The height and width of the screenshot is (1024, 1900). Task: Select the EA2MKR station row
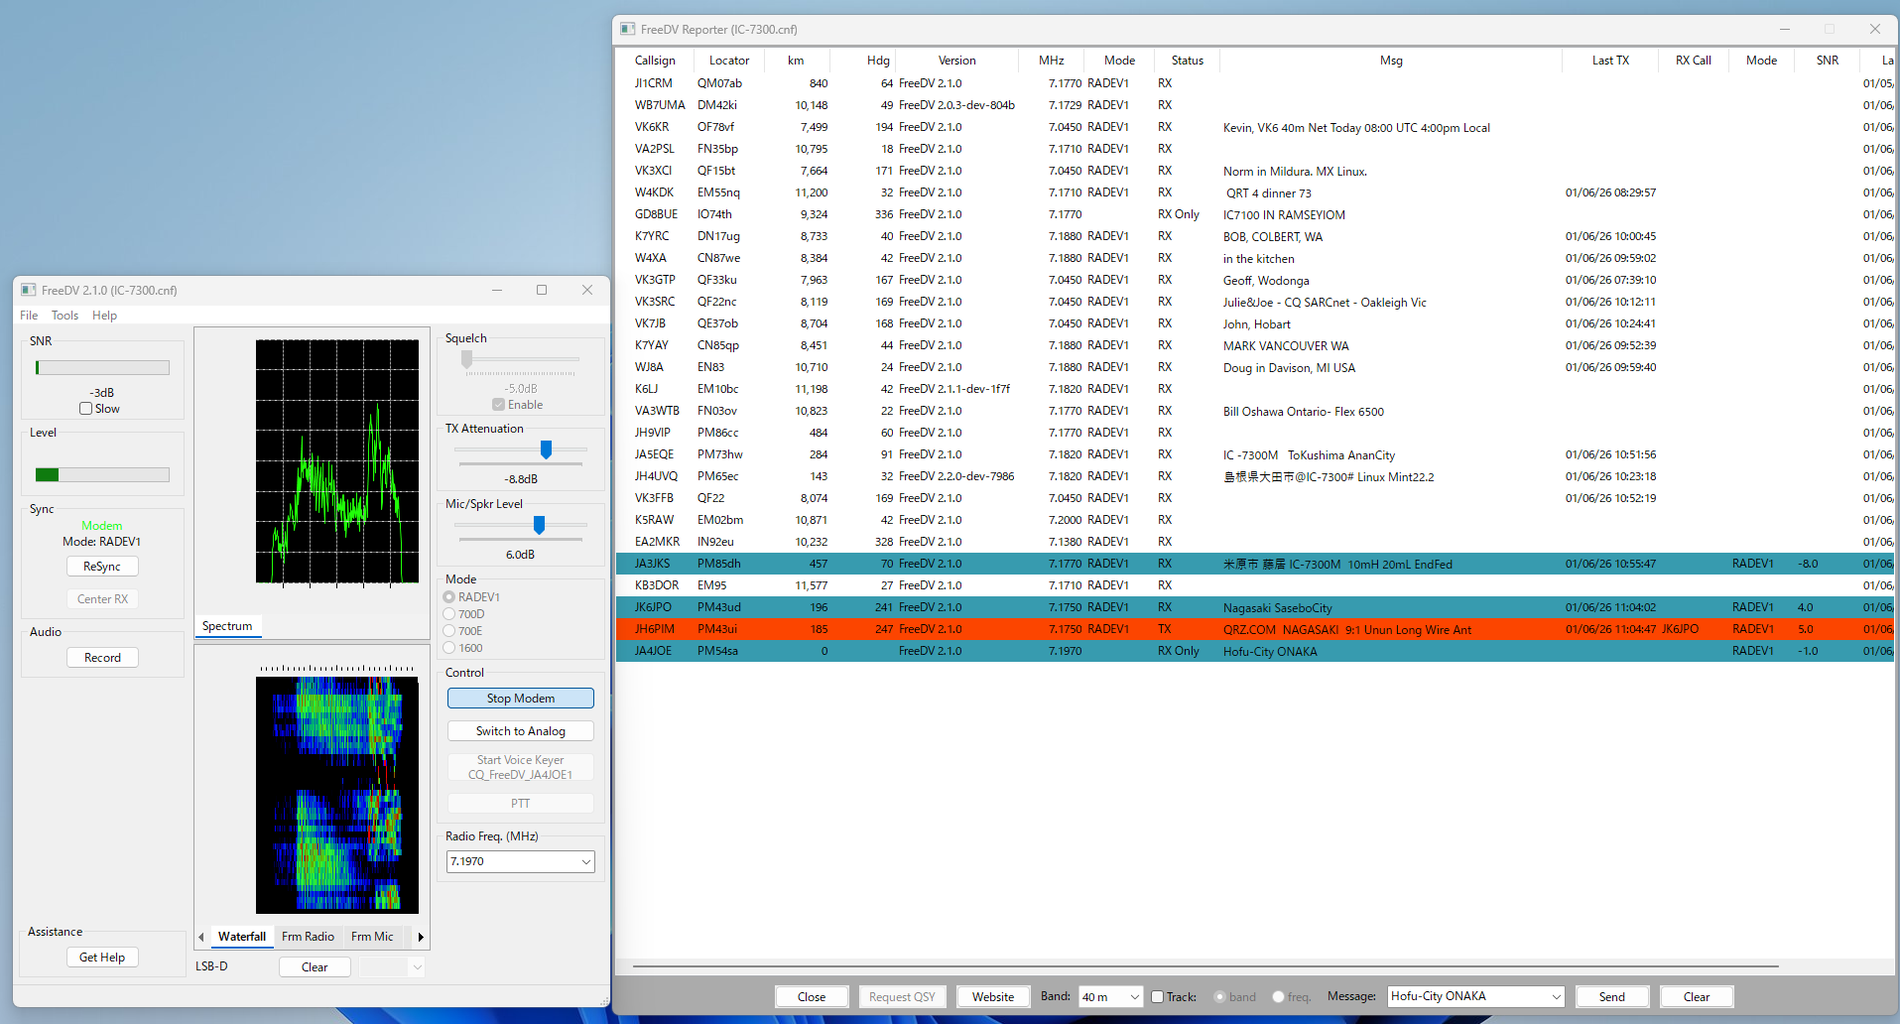pyautogui.click(x=1254, y=542)
